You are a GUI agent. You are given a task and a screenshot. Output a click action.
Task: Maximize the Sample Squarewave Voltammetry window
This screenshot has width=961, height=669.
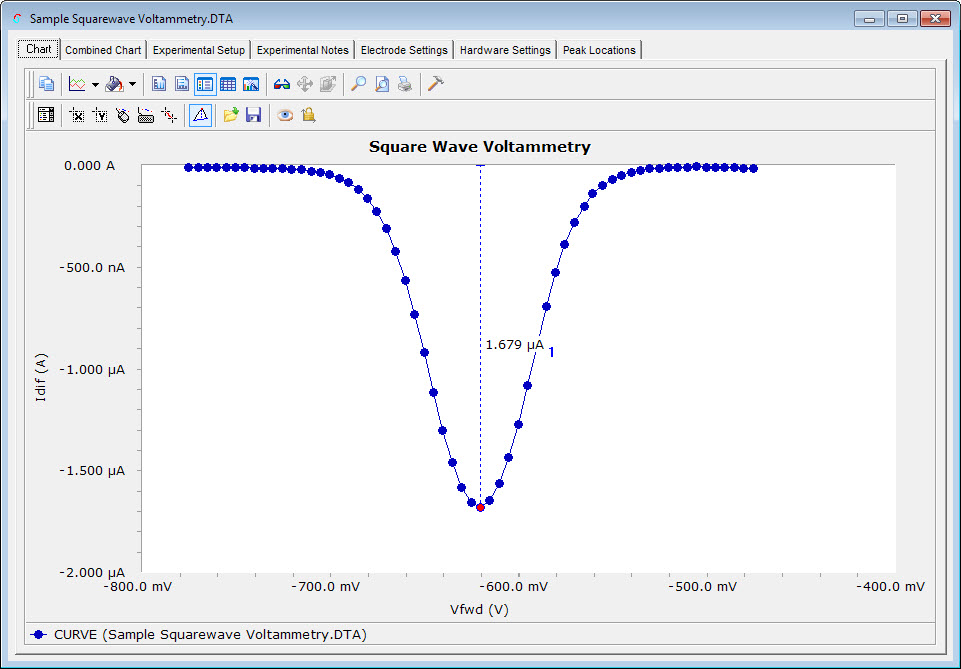point(902,18)
